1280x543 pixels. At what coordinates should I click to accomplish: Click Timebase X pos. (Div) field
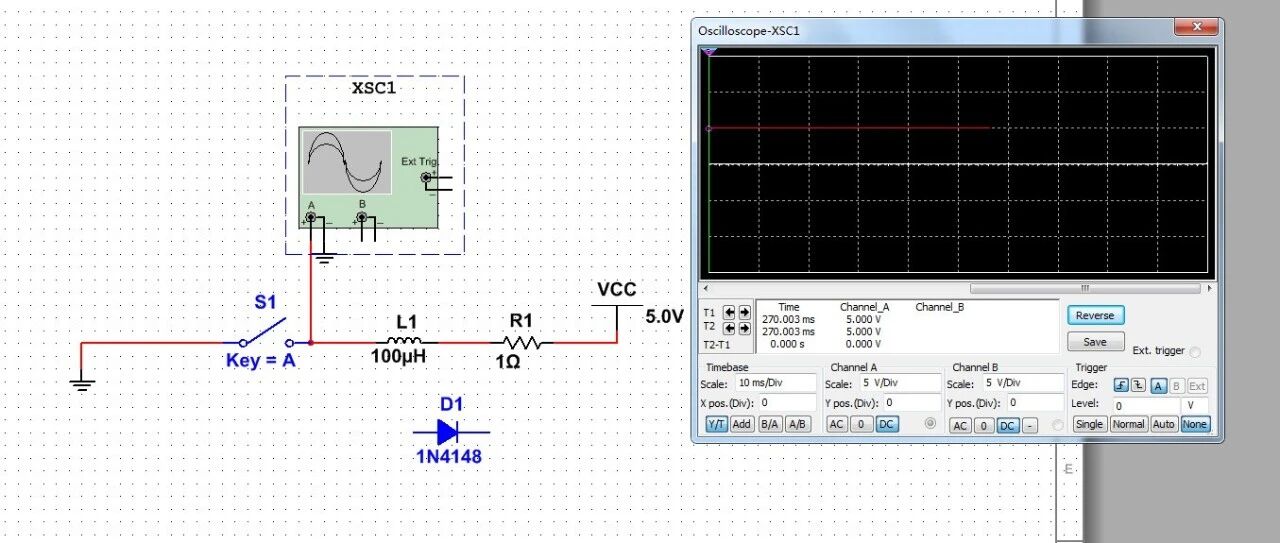click(x=788, y=403)
